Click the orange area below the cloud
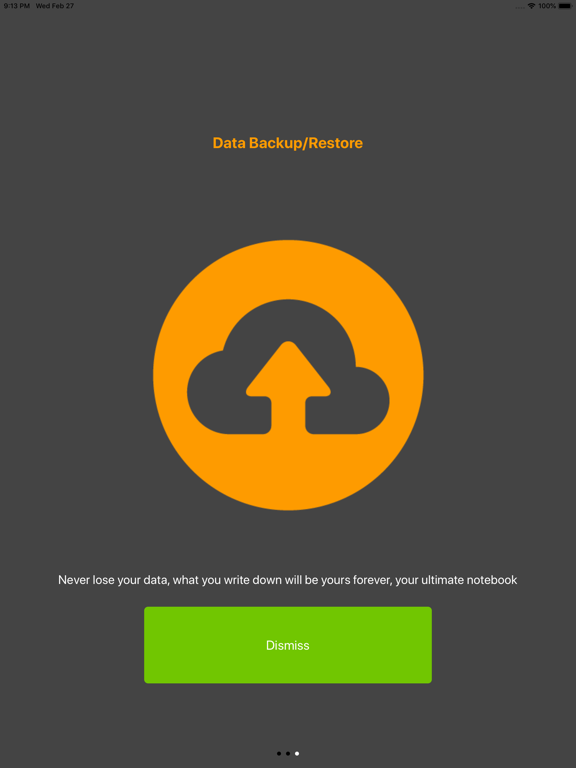 288,470
